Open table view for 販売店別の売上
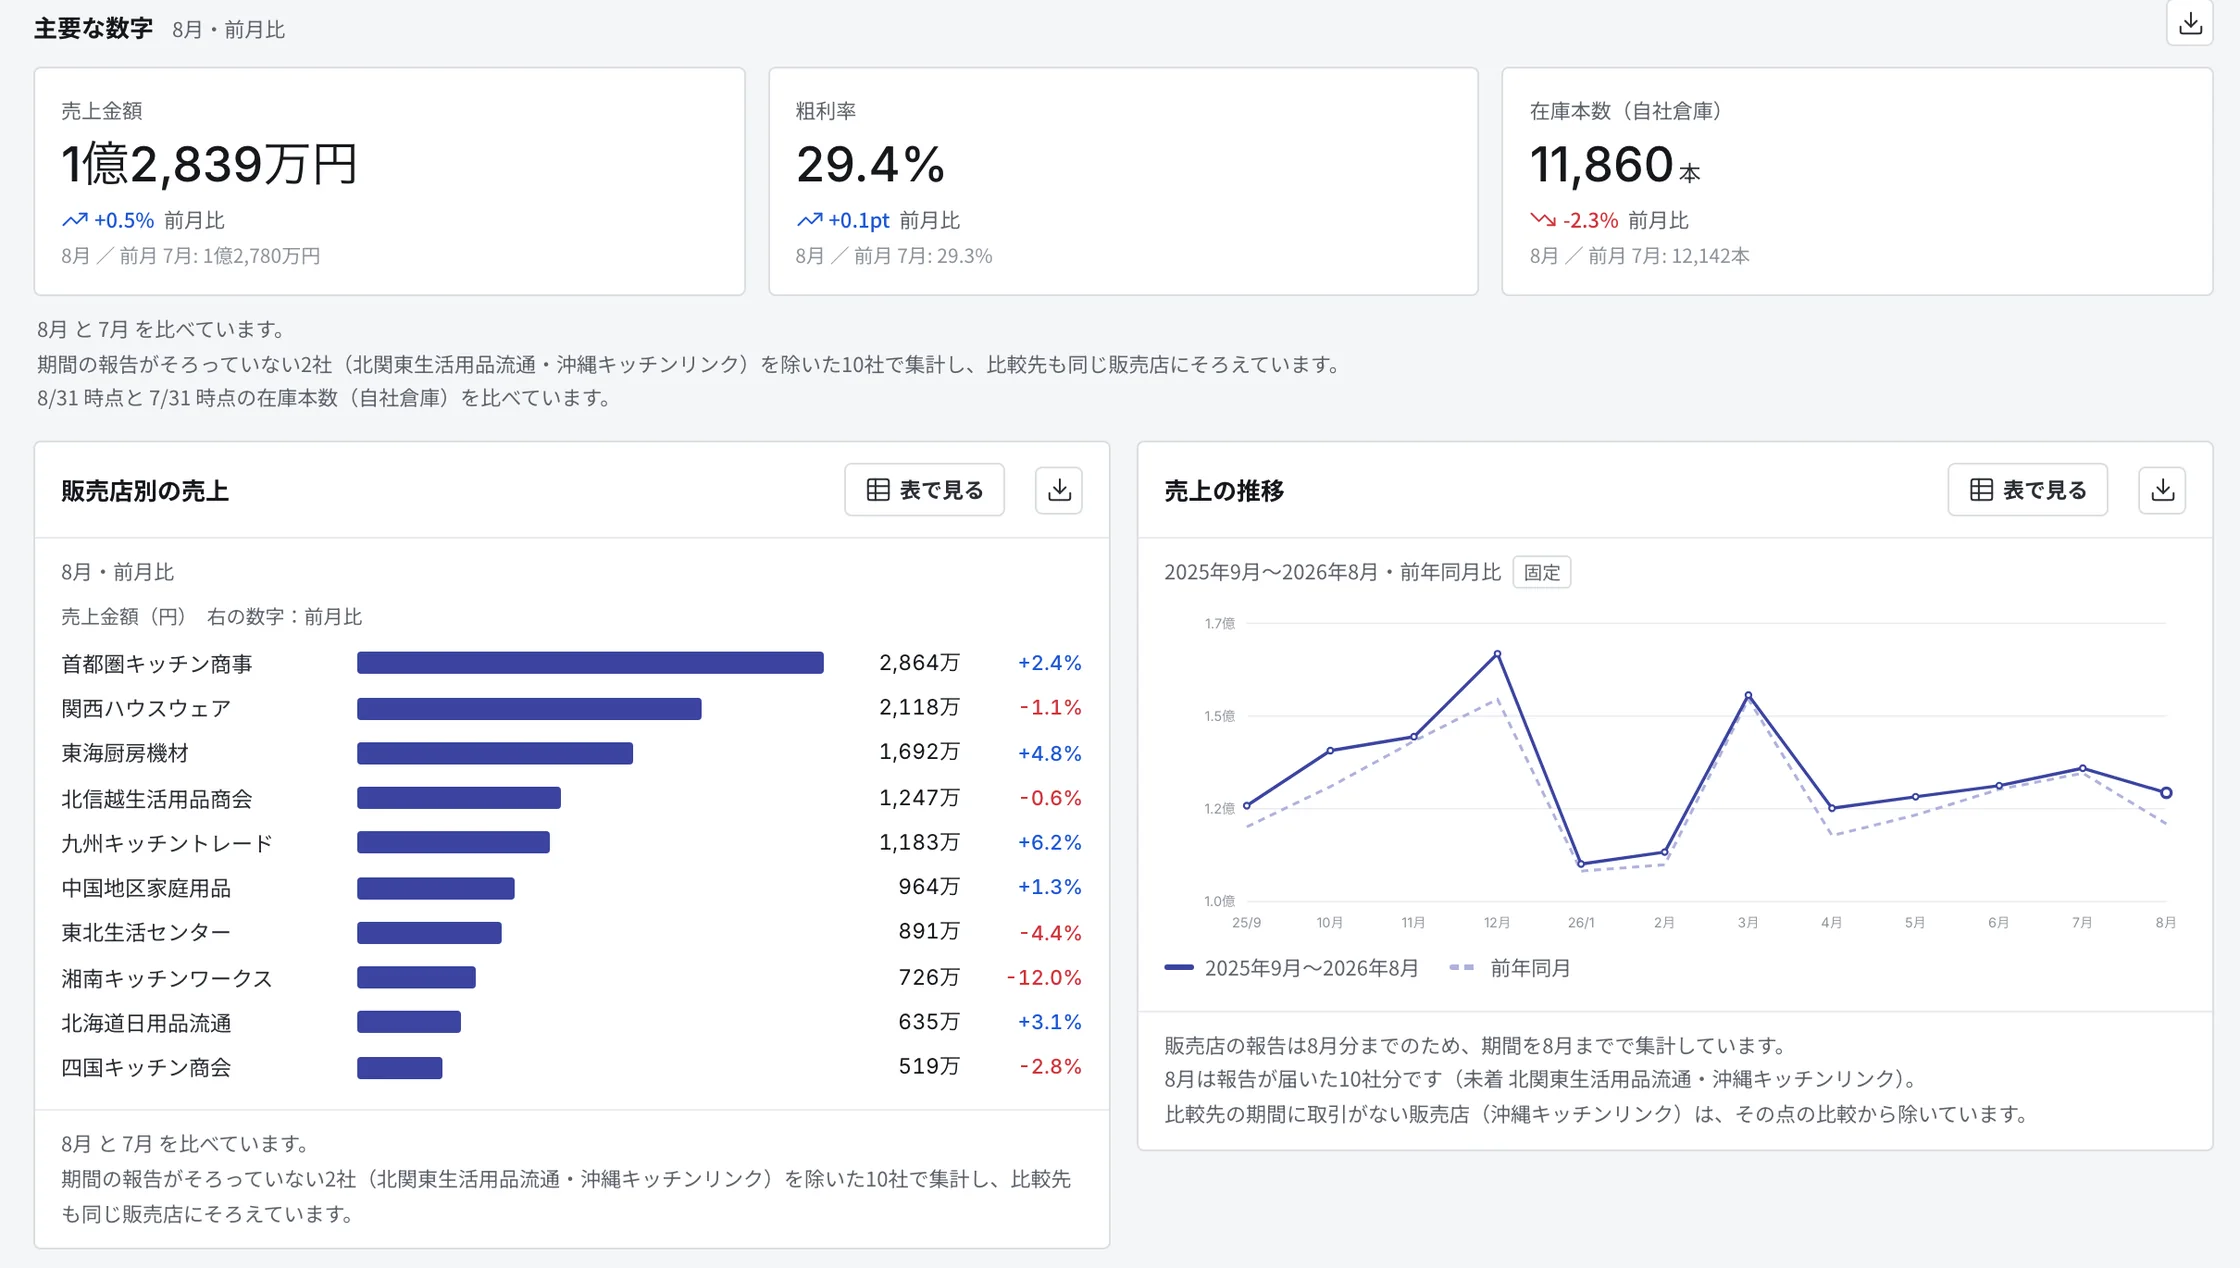Screen dimensions: 2240x1268 pos(924,490)
